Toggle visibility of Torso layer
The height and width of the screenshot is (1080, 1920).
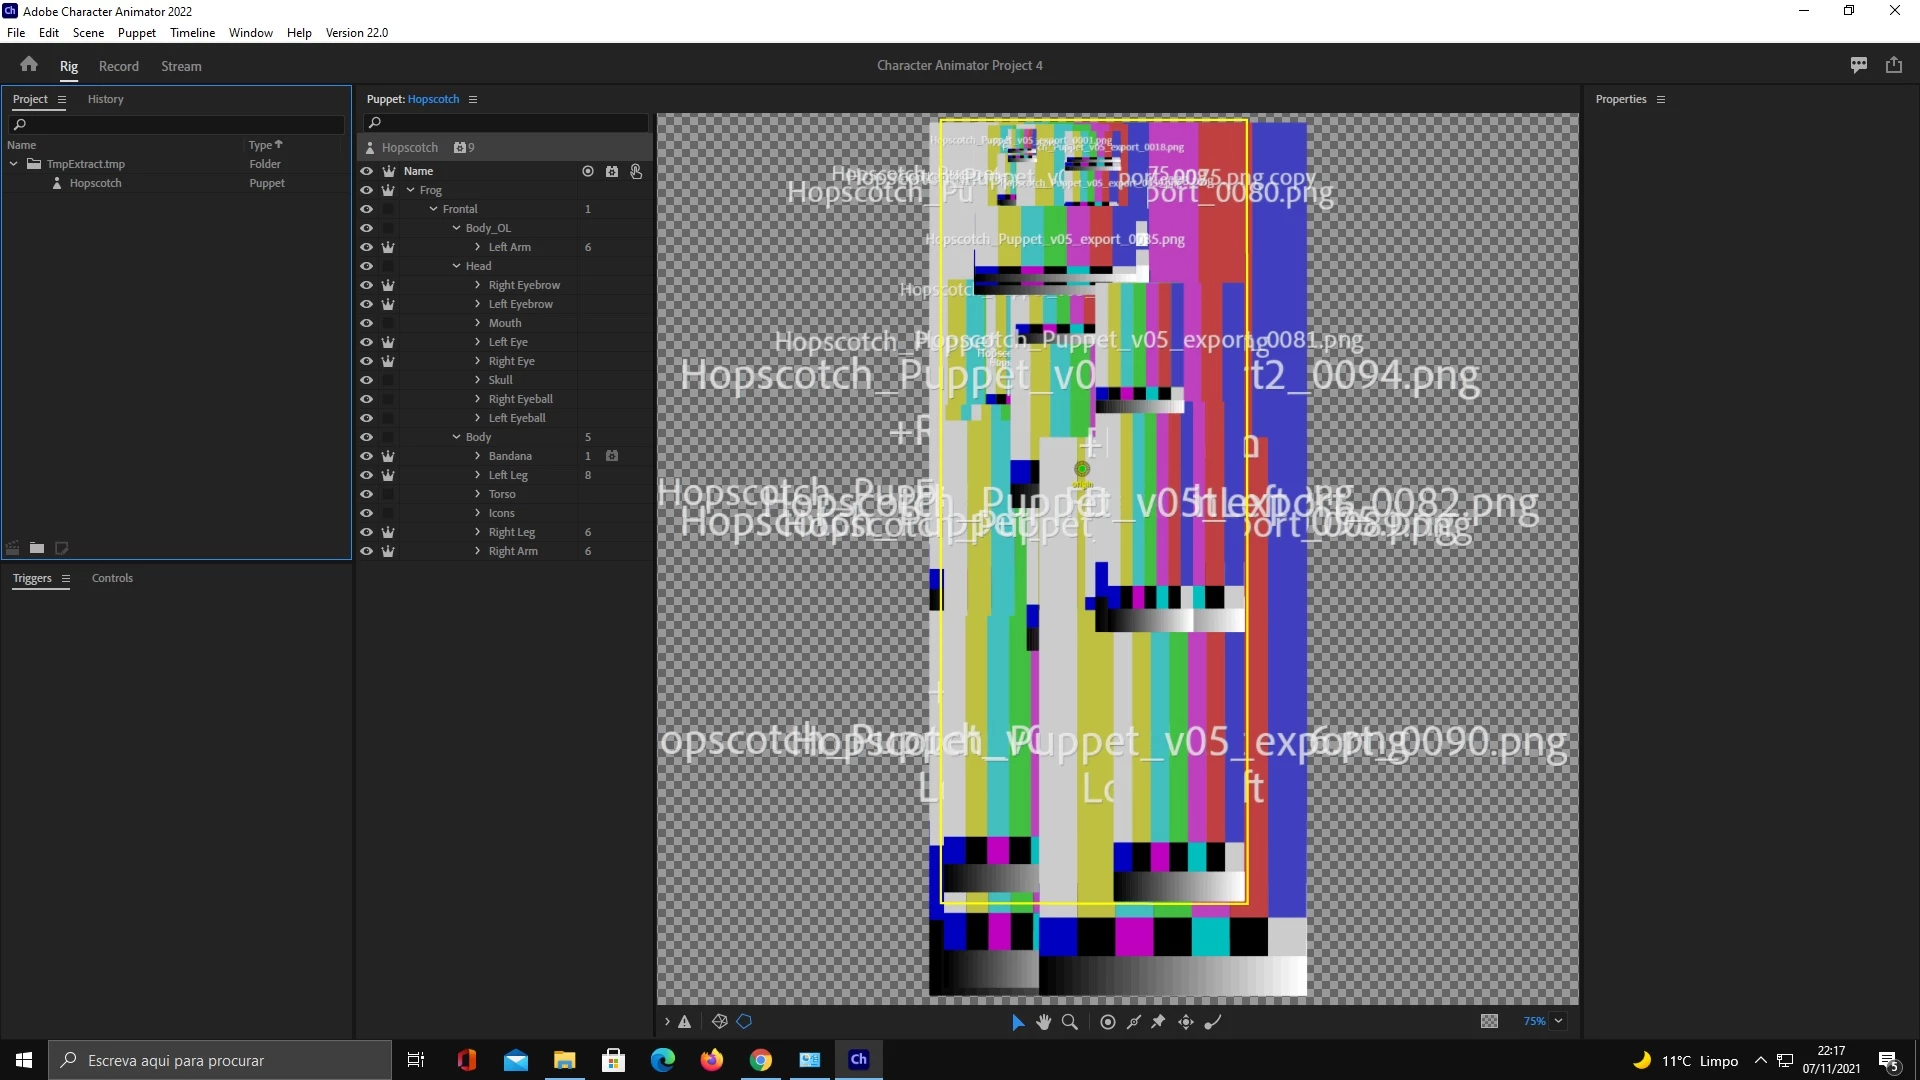click(x=366, y=494)
